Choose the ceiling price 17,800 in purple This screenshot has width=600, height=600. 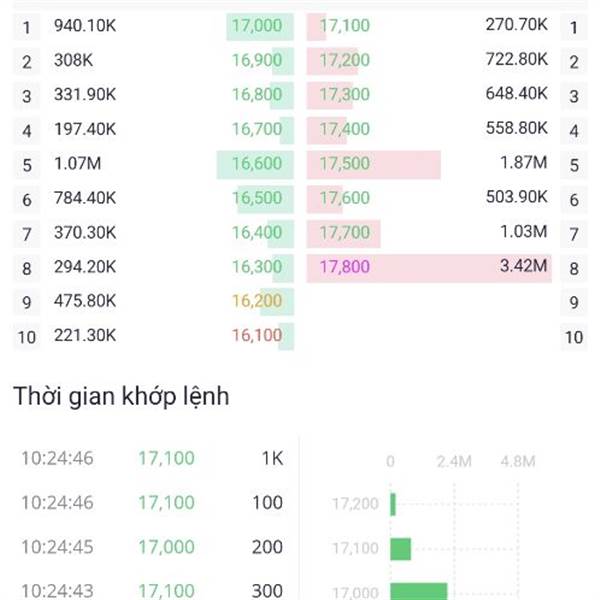345,267
